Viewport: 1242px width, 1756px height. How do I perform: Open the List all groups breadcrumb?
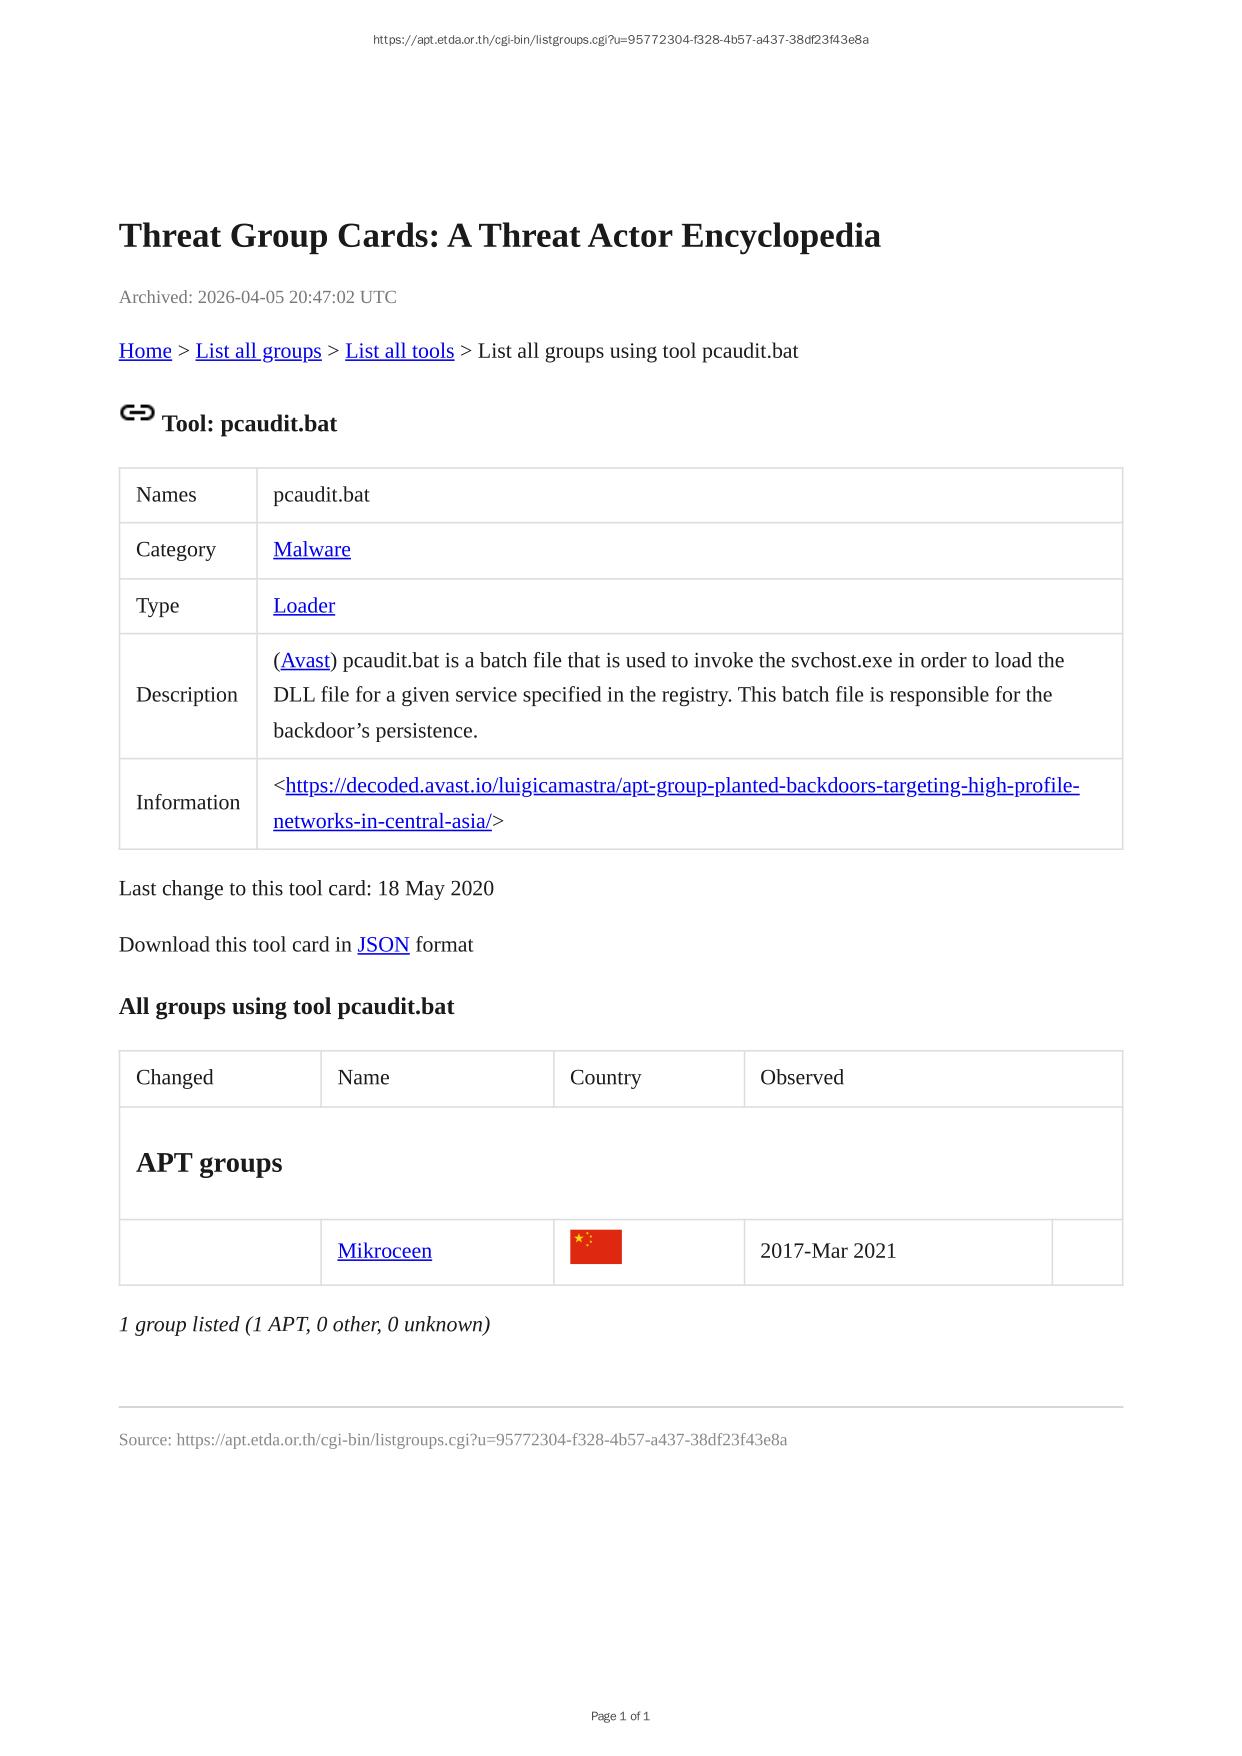coord(258,351)
